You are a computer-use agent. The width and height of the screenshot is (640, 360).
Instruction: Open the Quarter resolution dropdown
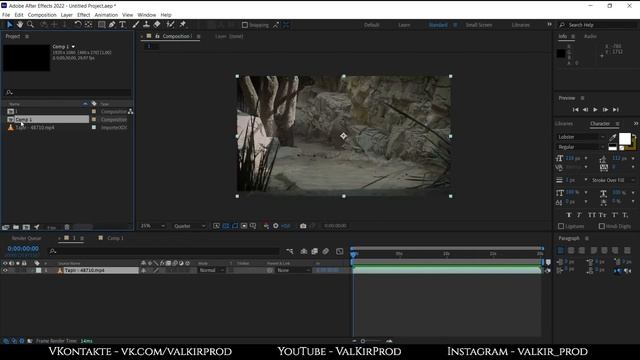pos(189,226)
